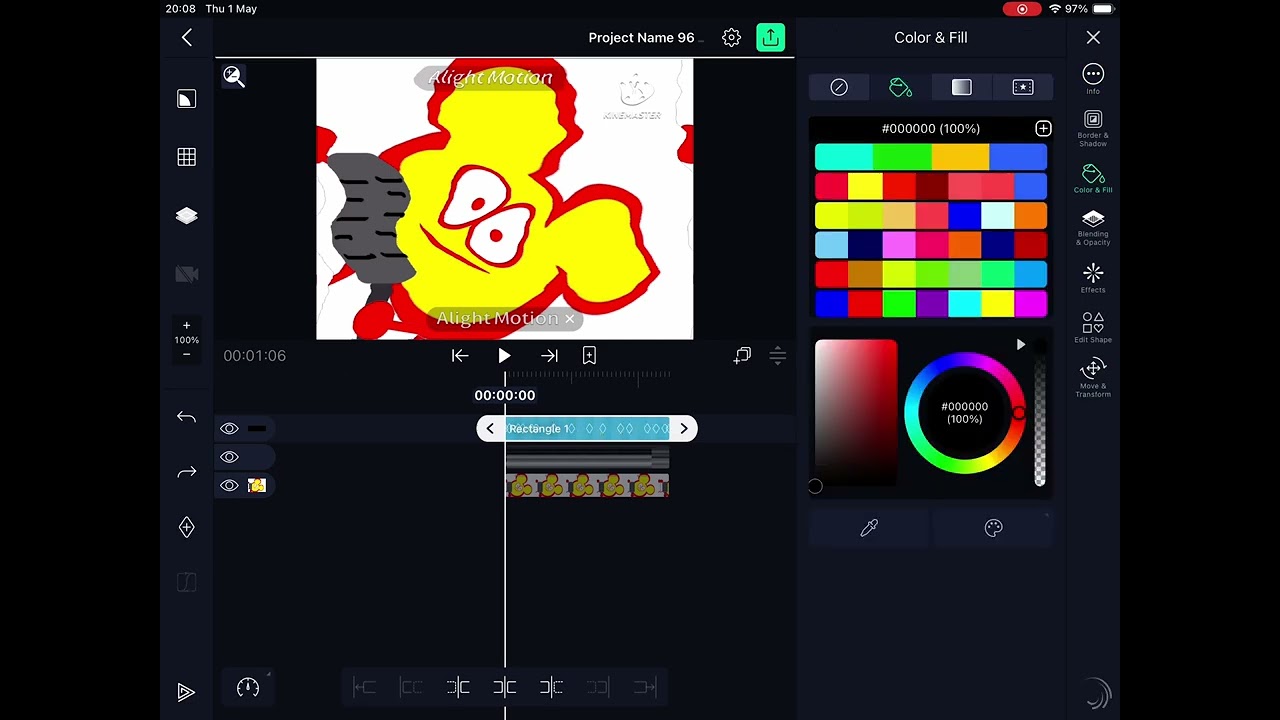Select the purple swatch in the bottom row
Screen dimensions: 1280x720
tap(931, 303)
